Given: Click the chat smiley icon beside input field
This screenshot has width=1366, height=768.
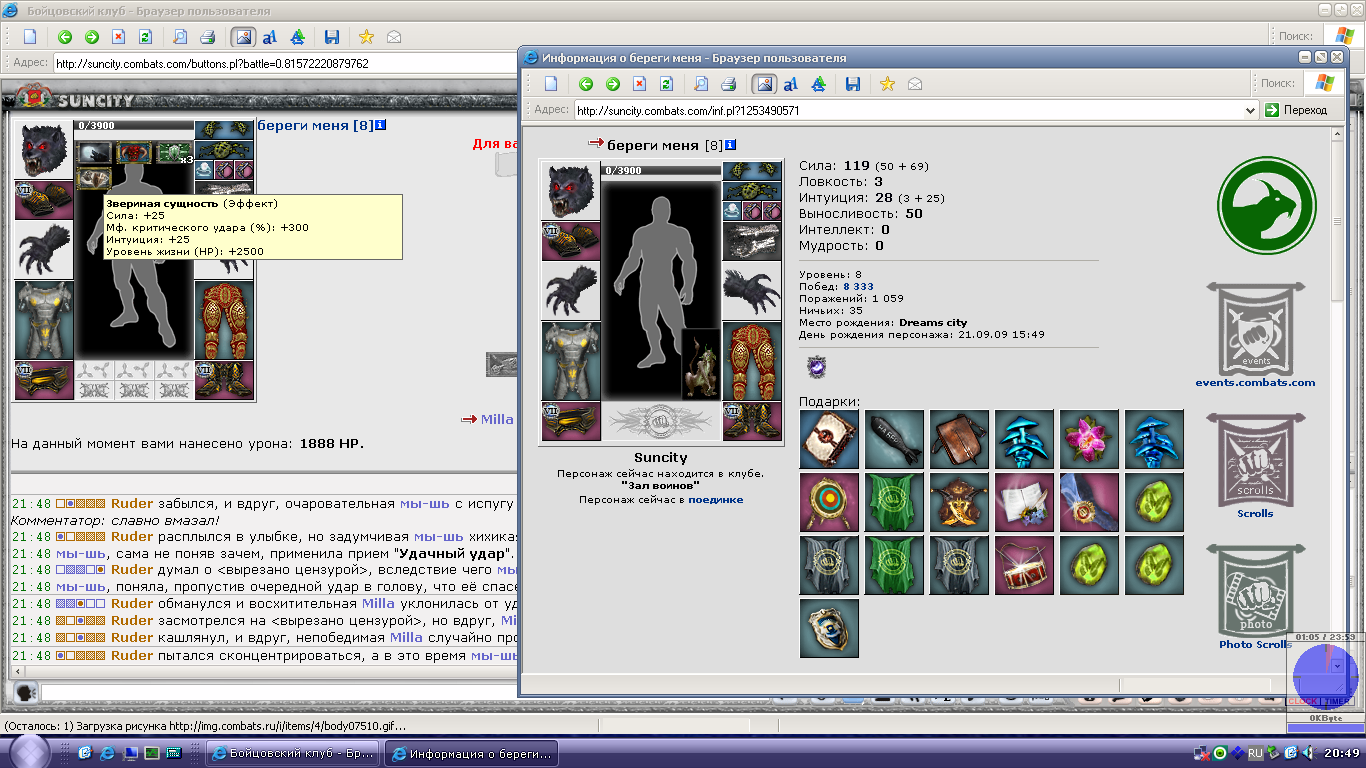Looking at the screenshot, I should pyautogui.click(x=25, y=691).
